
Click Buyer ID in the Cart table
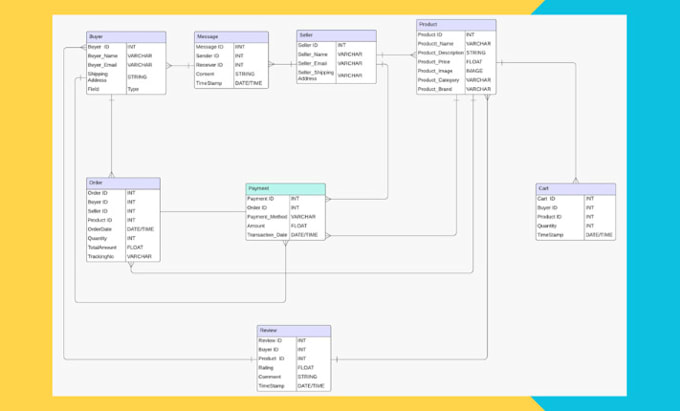(x=547, y=208)
